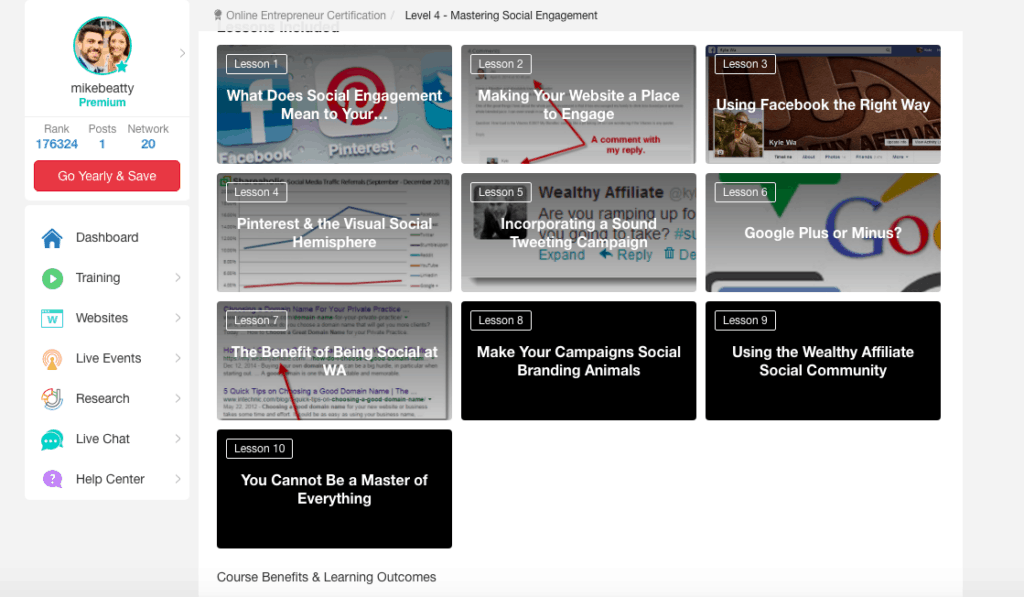
Task: Click the Premium membership label
Action: click(x=103, y=103)
